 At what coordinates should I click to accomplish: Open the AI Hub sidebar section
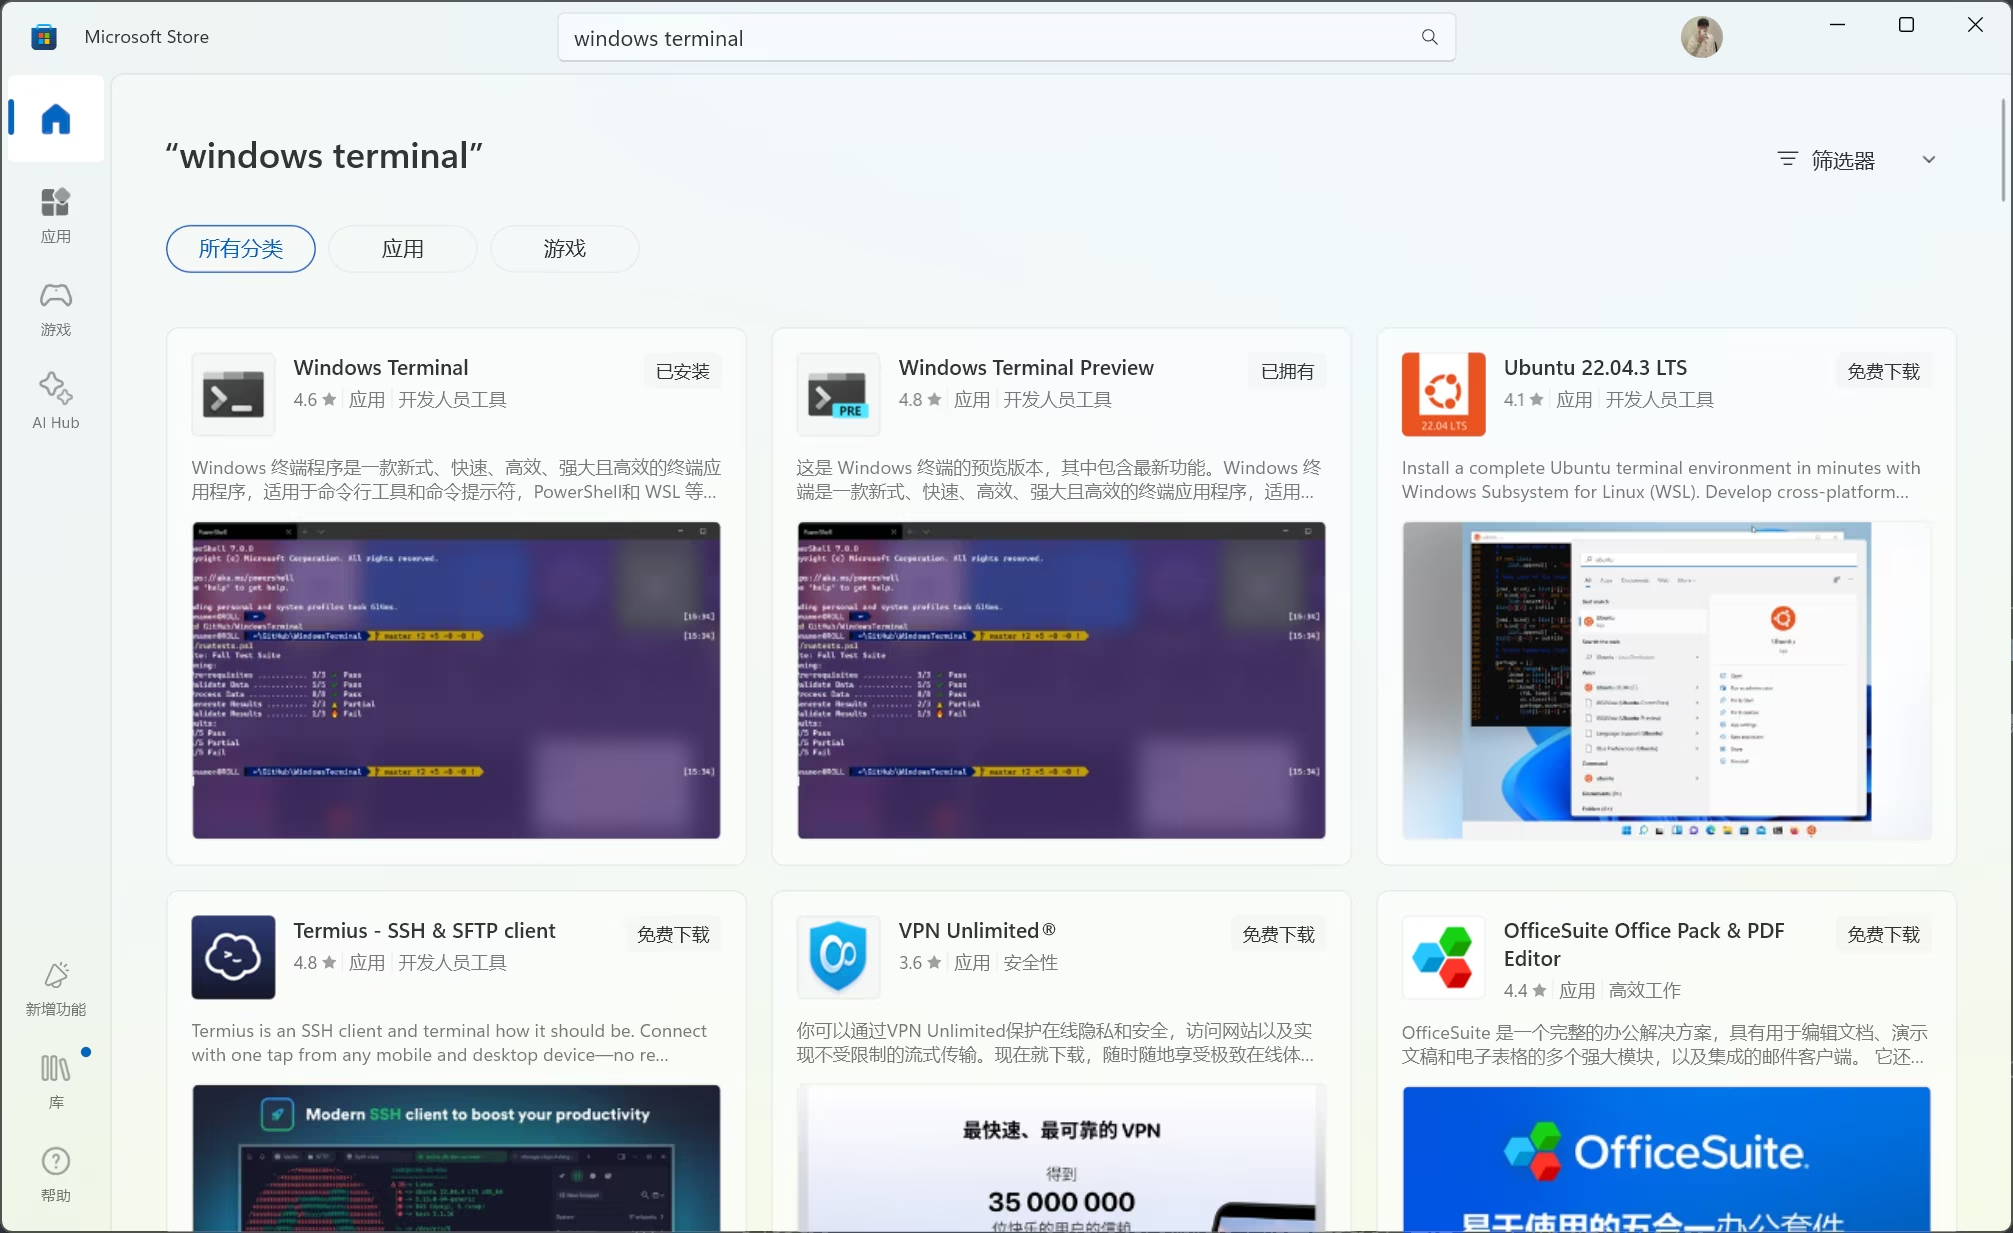click(55, 399)
